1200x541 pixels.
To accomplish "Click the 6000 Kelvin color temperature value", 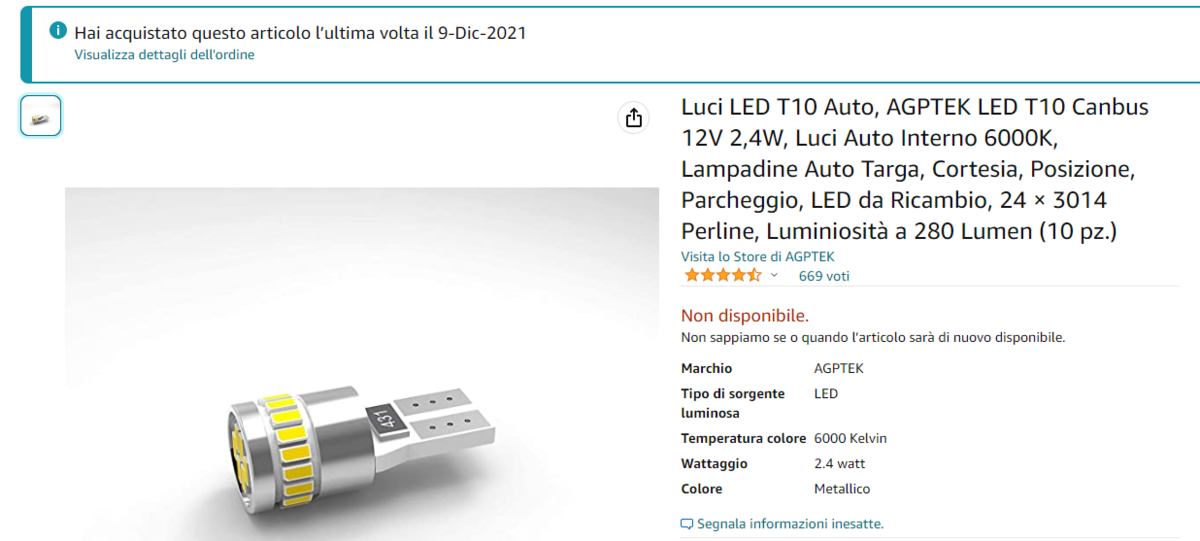I will click(x=850, y=438).
